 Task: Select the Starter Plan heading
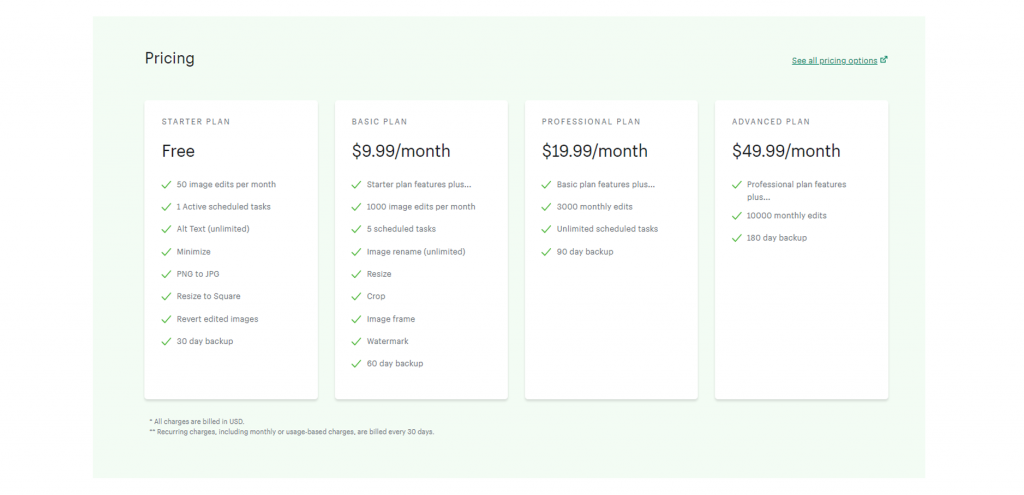(x=196, y=122)
